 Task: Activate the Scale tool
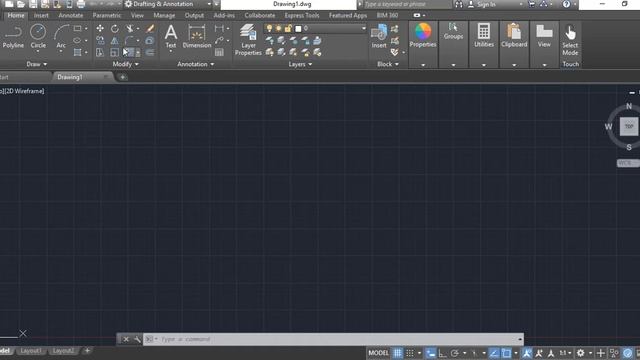(x=115, y=52)
